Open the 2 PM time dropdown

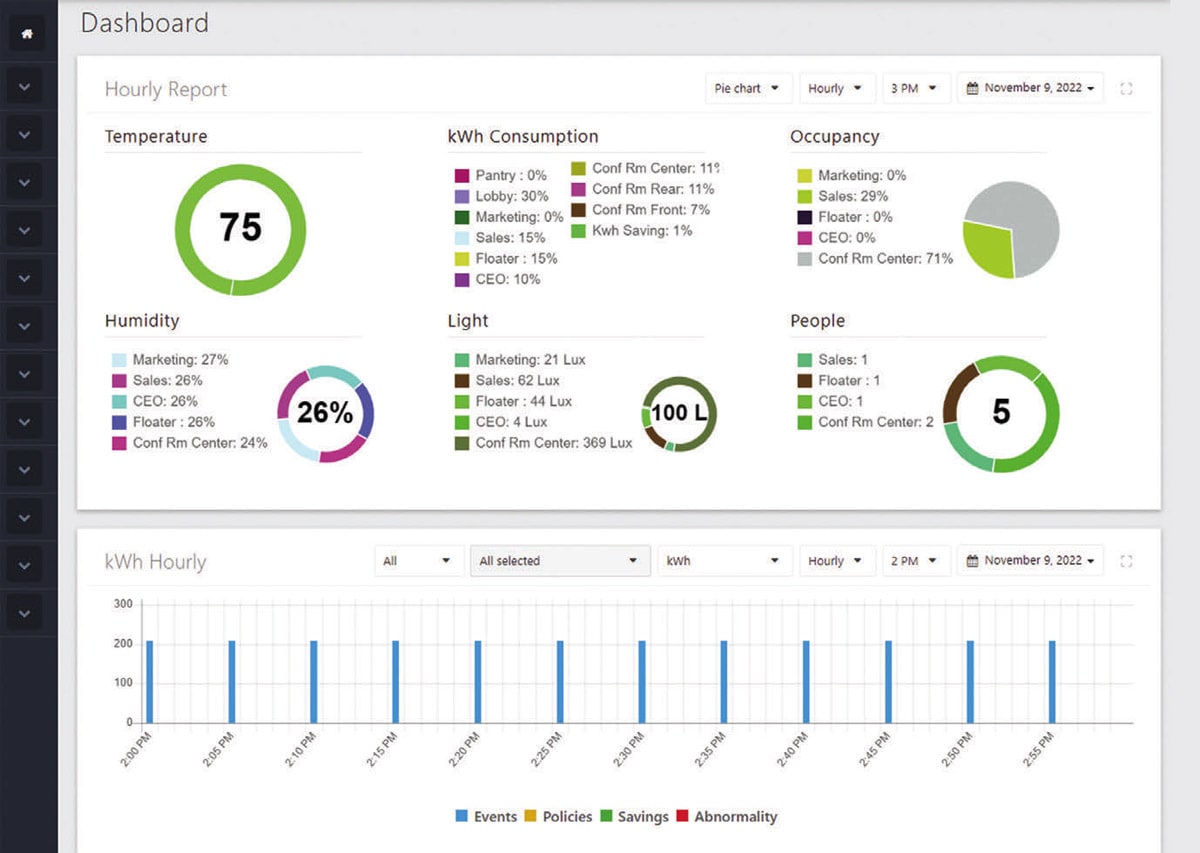point(914,561)
